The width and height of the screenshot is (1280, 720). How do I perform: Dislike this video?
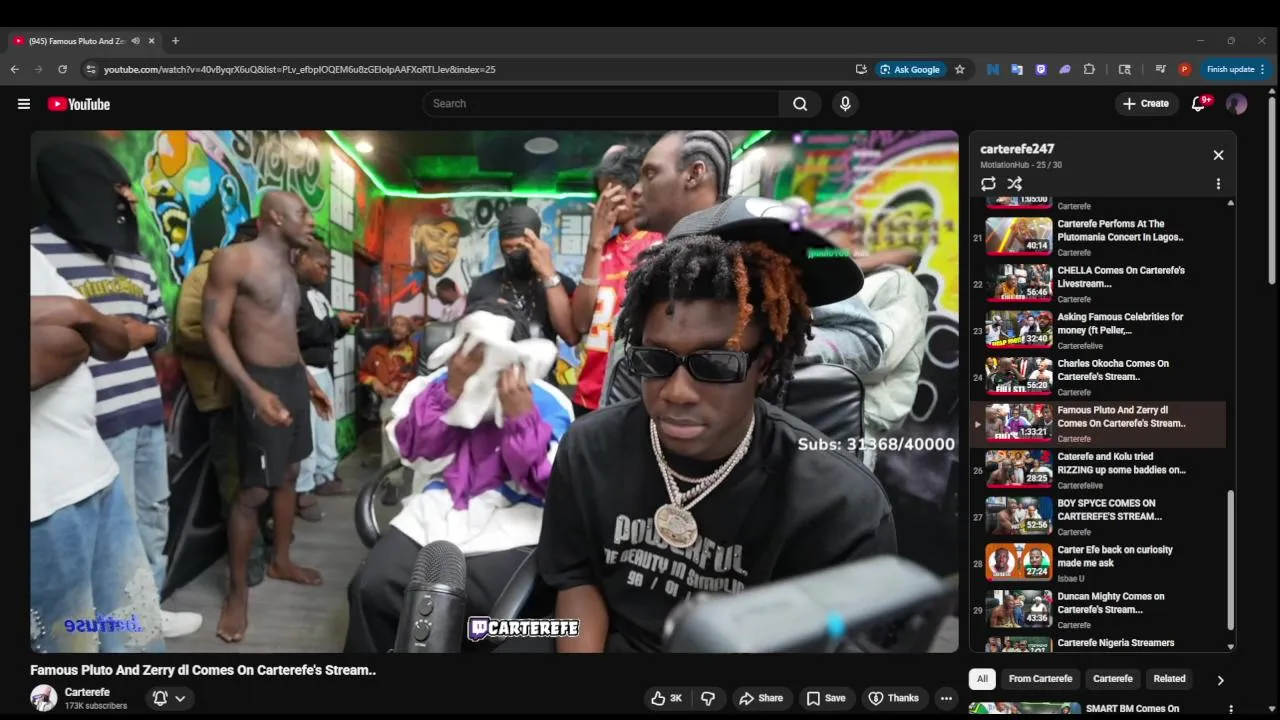pyautogui.click(x=708, y=698)
